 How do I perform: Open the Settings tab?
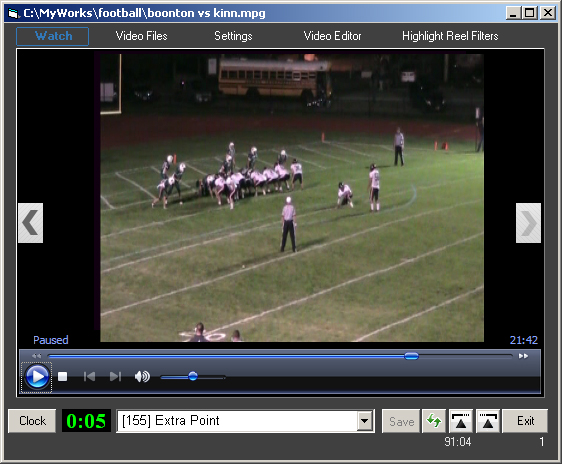(233, 36)
